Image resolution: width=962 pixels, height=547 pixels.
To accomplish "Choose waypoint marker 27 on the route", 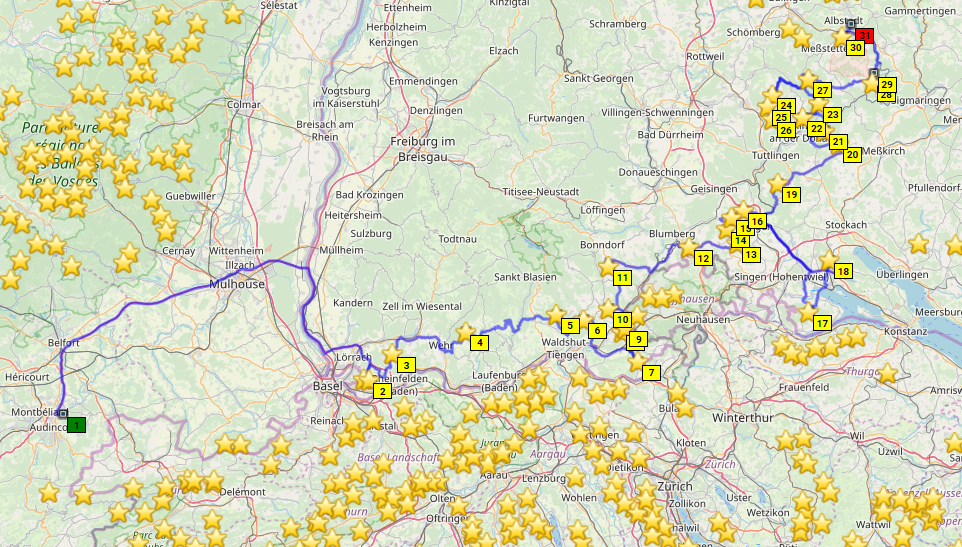I will 823,91.
